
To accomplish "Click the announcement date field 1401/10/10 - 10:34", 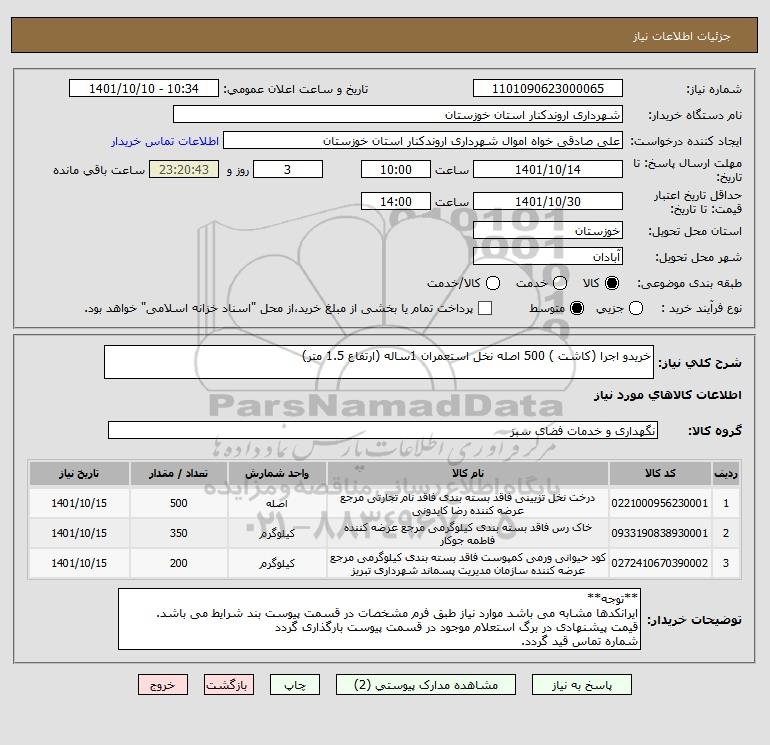I will pyautogui.click(x=144, y=89).
